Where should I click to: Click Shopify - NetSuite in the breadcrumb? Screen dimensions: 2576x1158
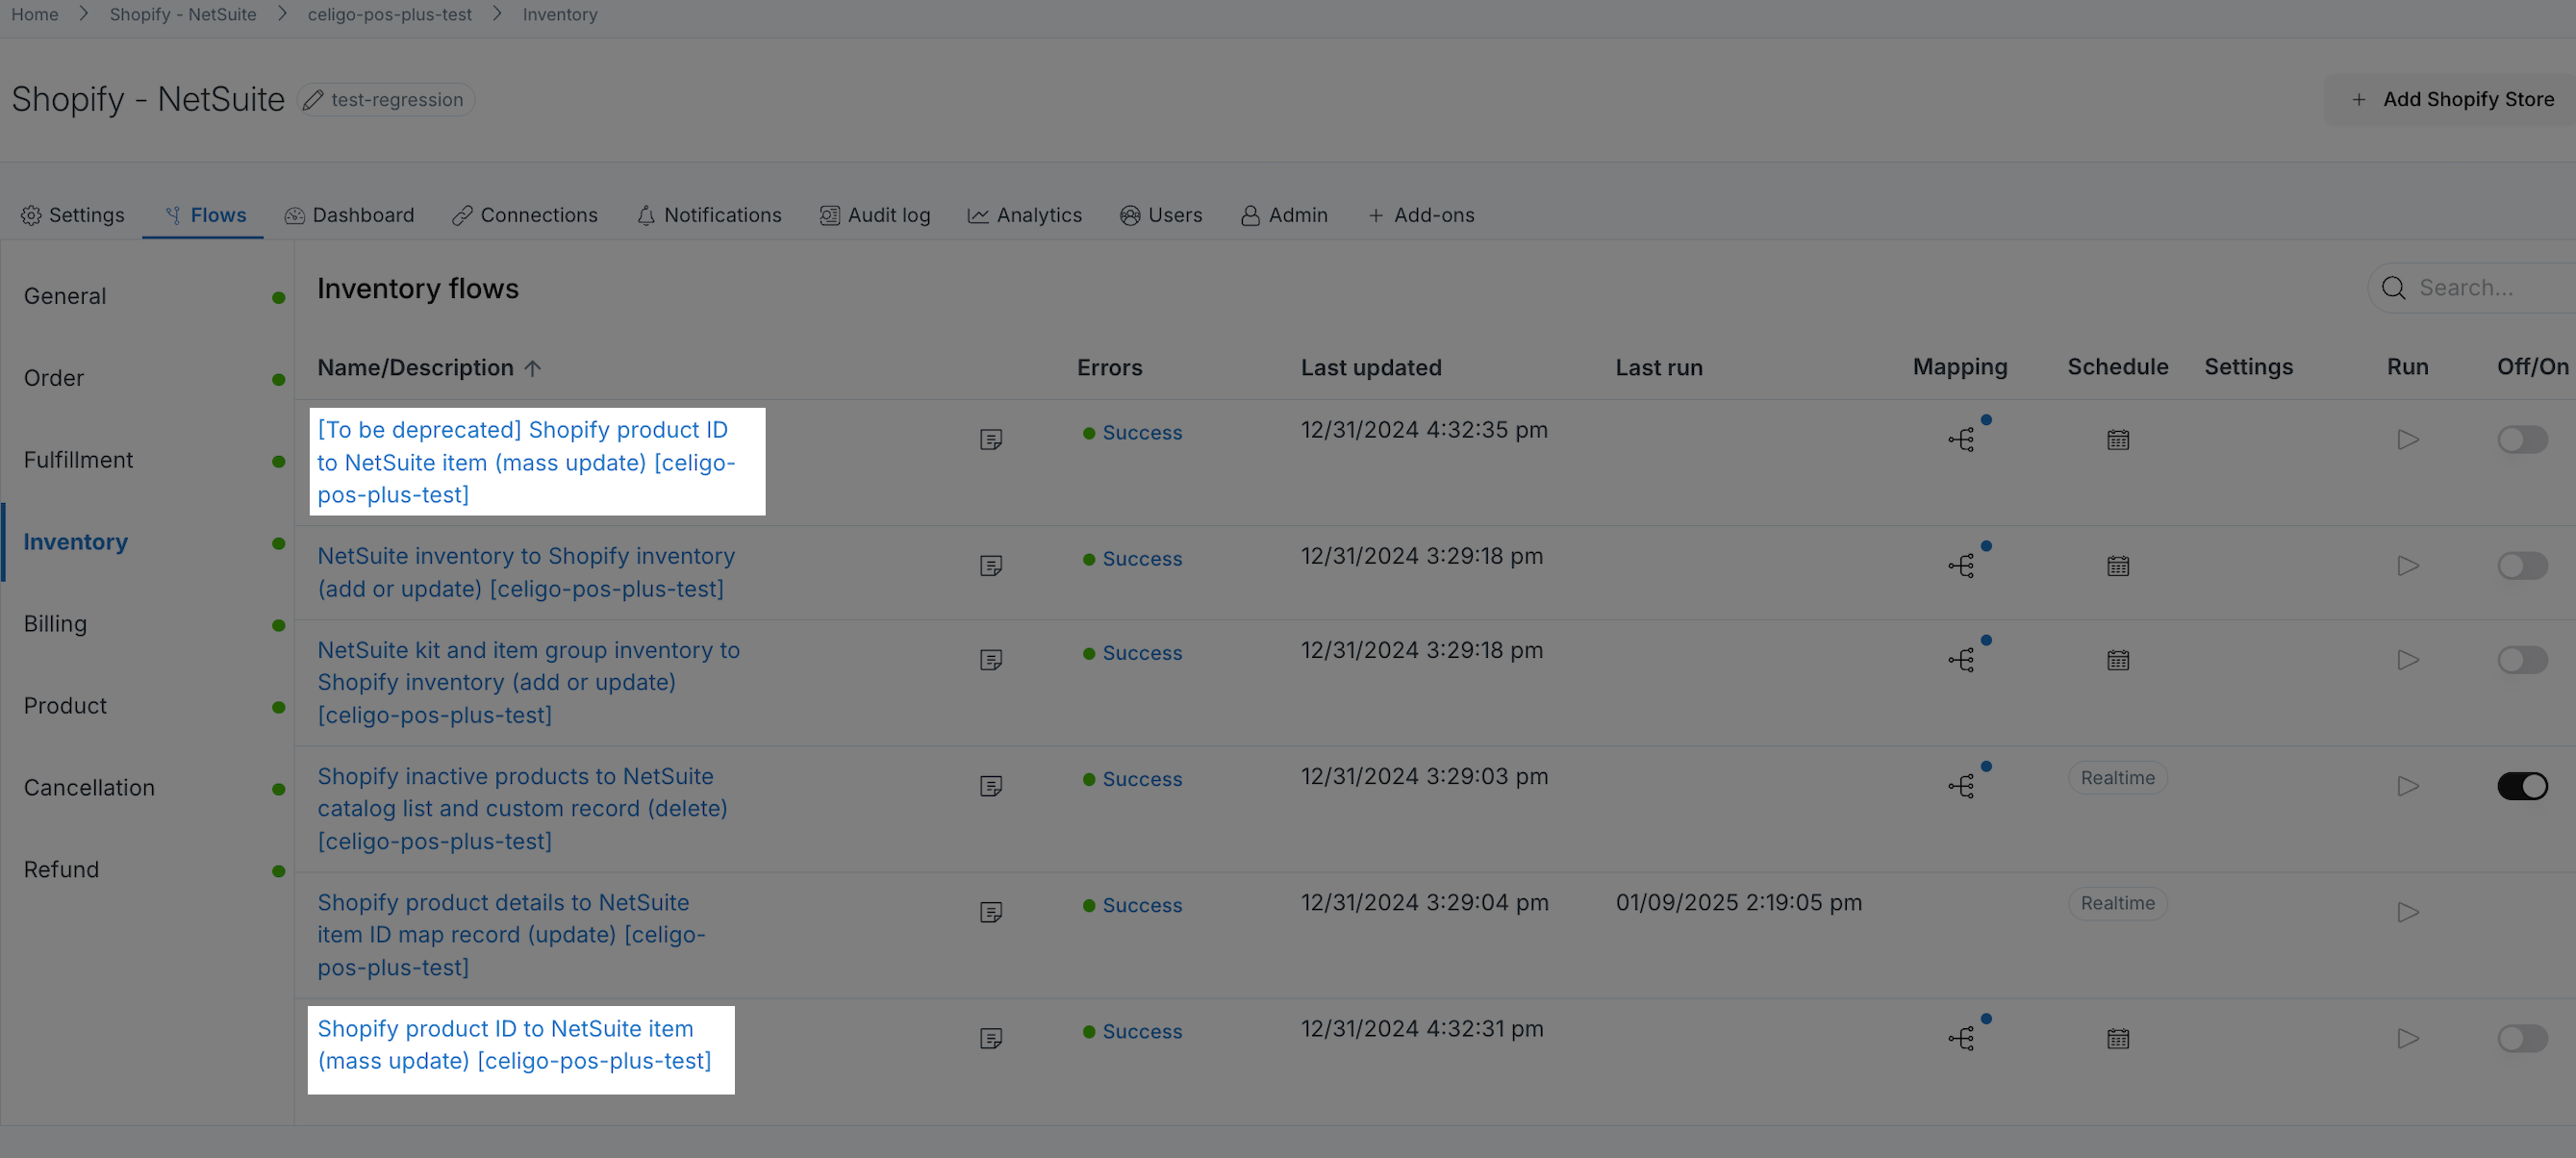[183, 14]
